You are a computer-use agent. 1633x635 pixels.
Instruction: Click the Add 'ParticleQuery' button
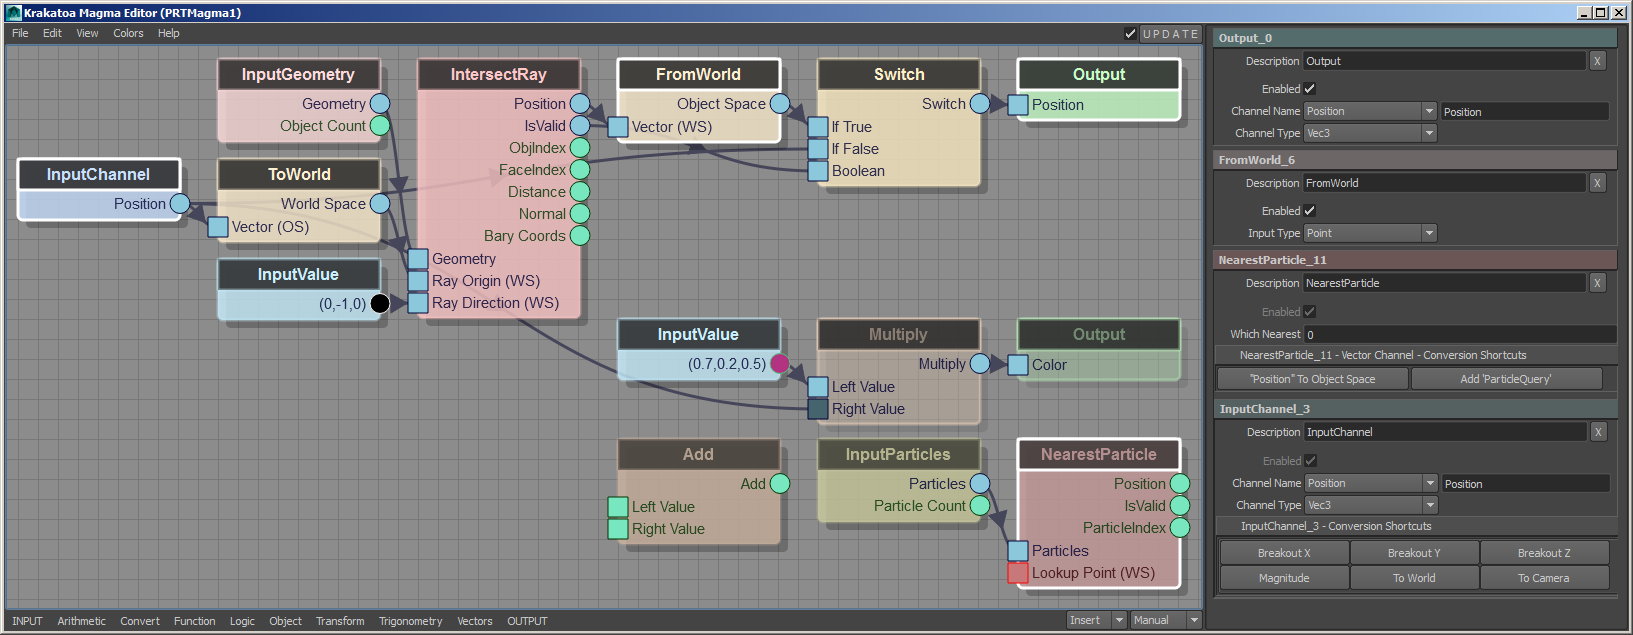1506,379
